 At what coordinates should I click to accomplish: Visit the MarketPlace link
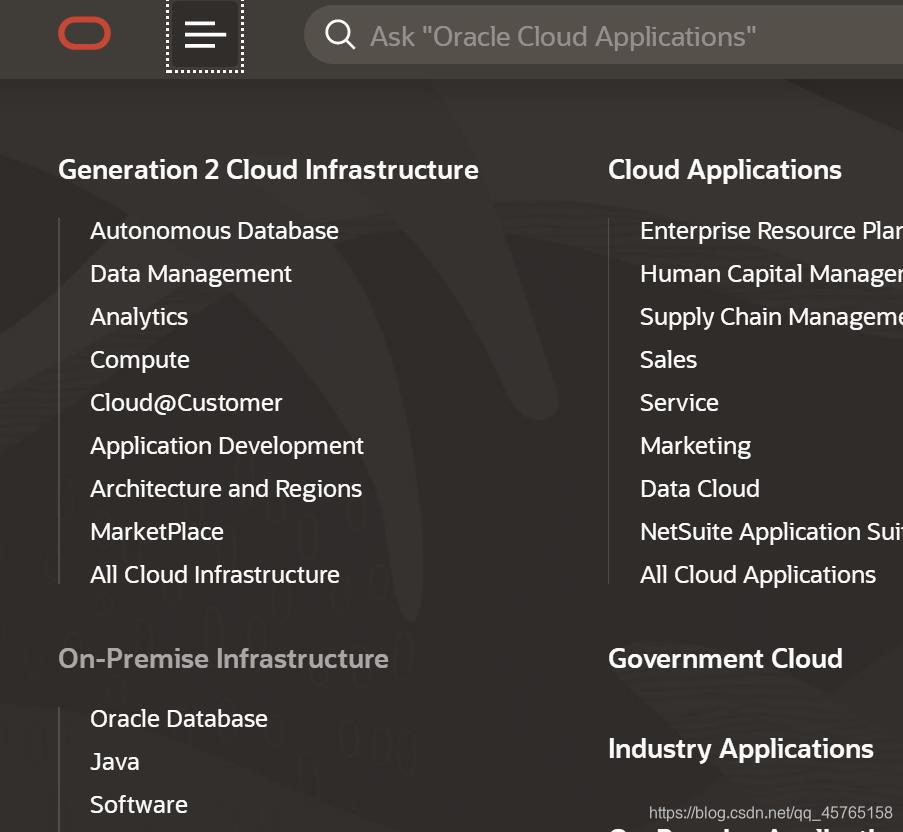click(x=157, y=532)
